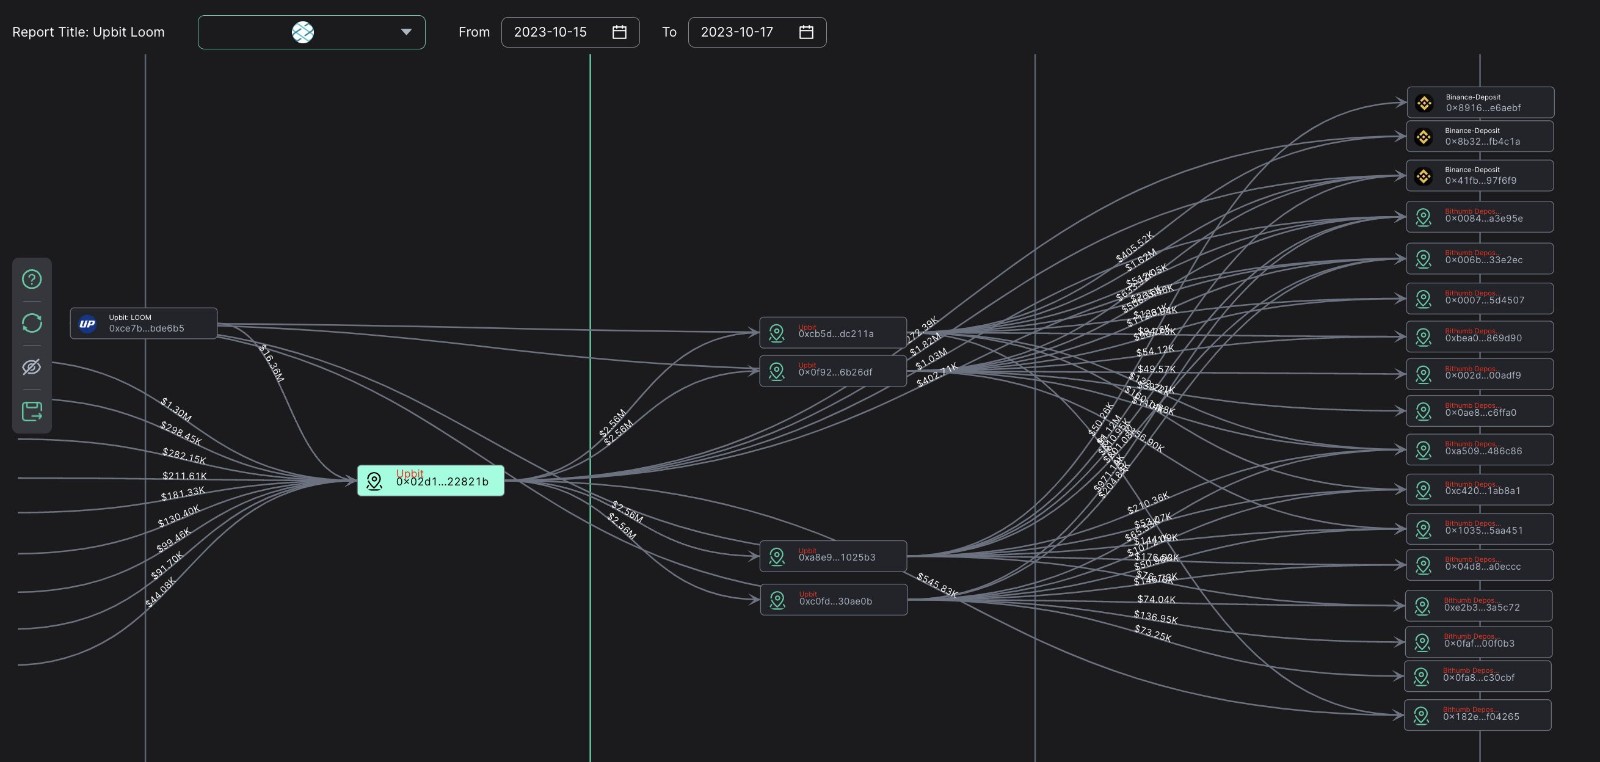
Task: Click pin icon on 0x002d...00adf9 node
Action: pyautogui.click(x=1423, y=374)
